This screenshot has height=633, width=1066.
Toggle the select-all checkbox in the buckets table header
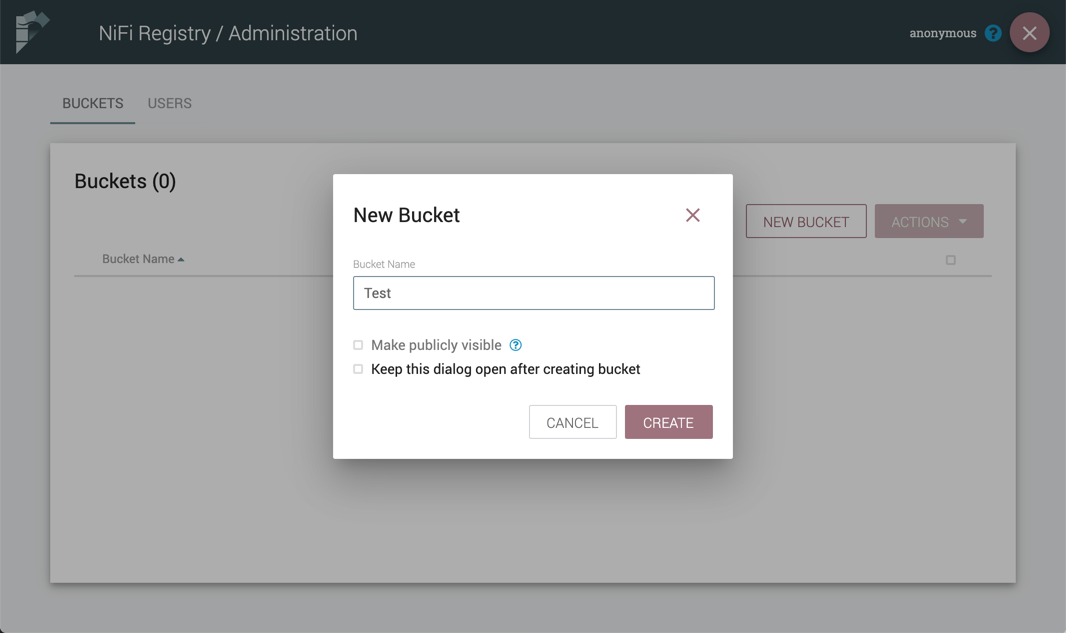(950, 260)
